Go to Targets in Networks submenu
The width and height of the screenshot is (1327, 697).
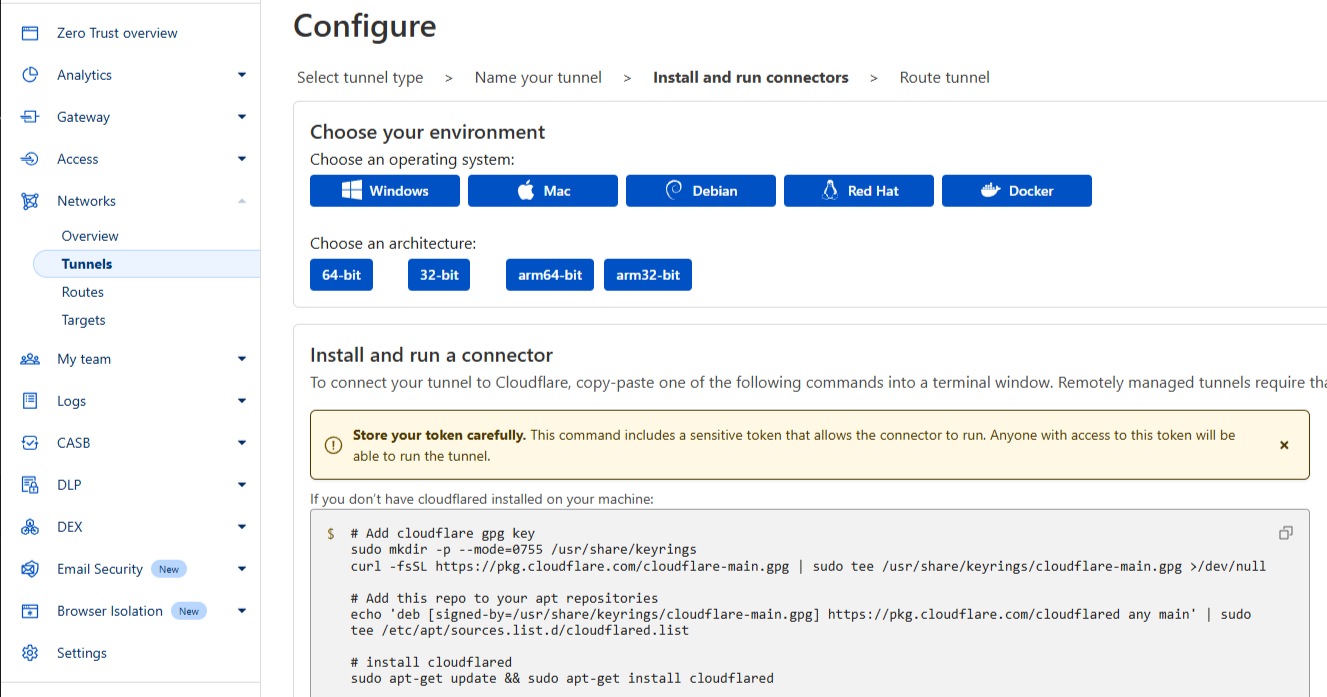pyautogui.click(x=84, y=320)
